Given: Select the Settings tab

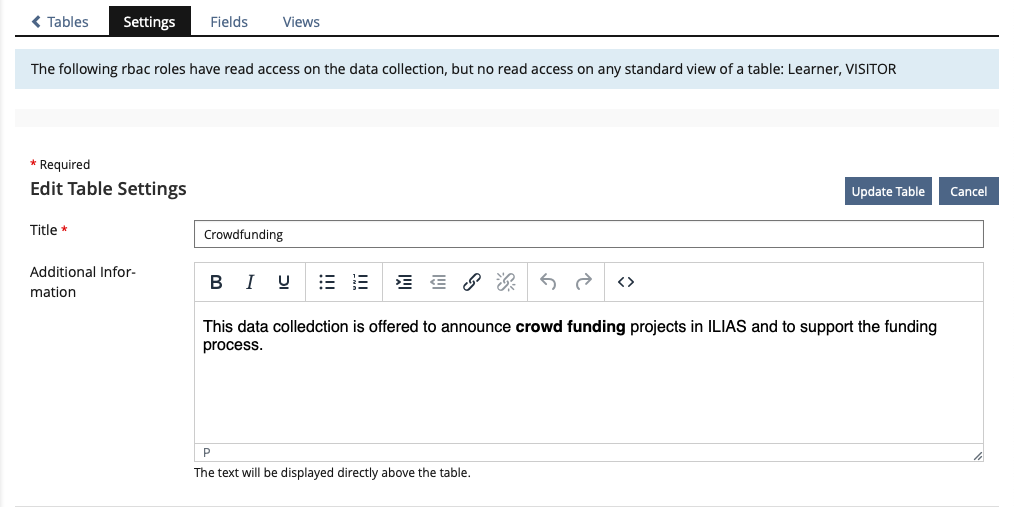Looking at the screenshot, I should tap(149, 21).
